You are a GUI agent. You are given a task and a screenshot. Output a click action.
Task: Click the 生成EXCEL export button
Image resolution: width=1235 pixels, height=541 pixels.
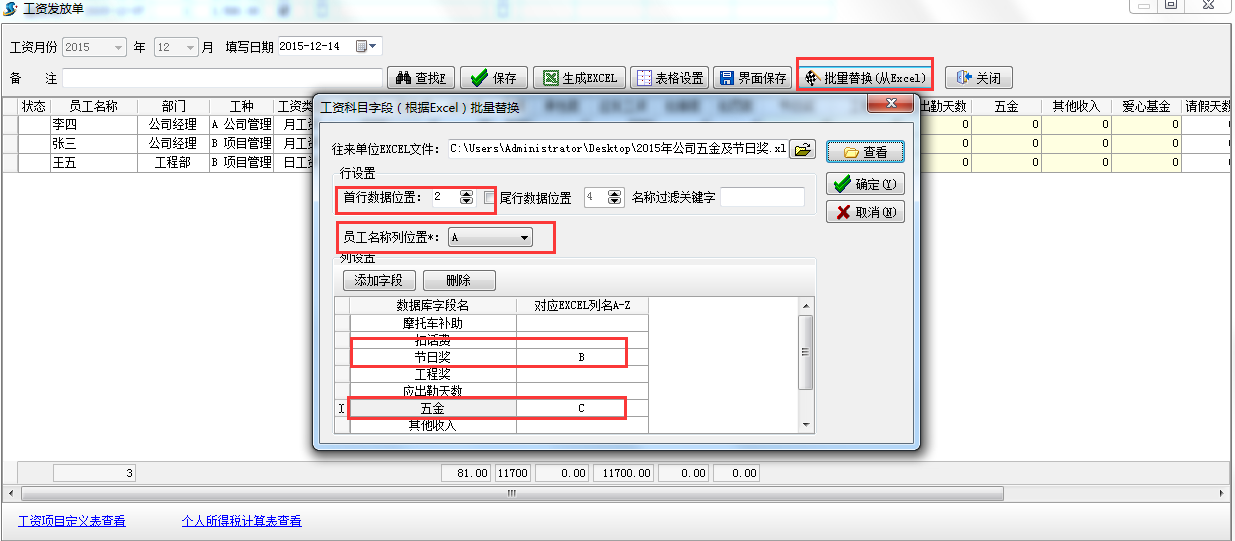pyautogui.click(x=579, y=78)
